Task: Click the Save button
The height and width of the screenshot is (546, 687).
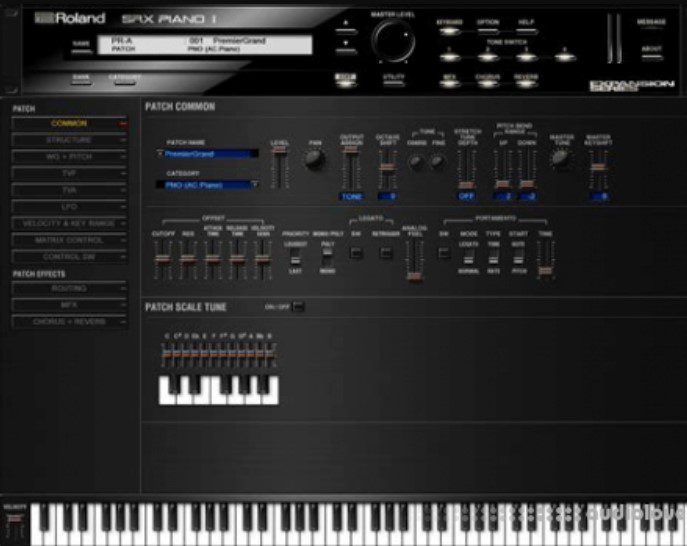Action: 81,51
